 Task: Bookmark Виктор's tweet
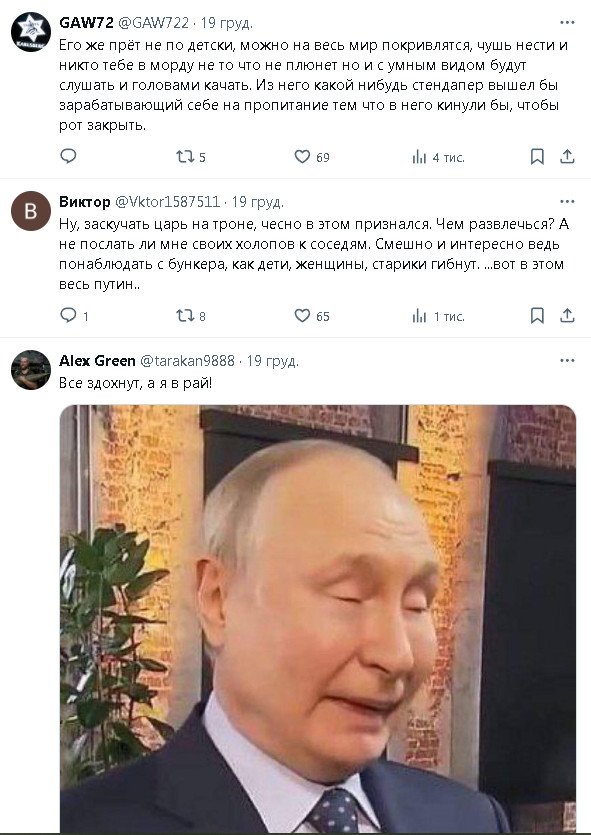(x=537, y=316)
